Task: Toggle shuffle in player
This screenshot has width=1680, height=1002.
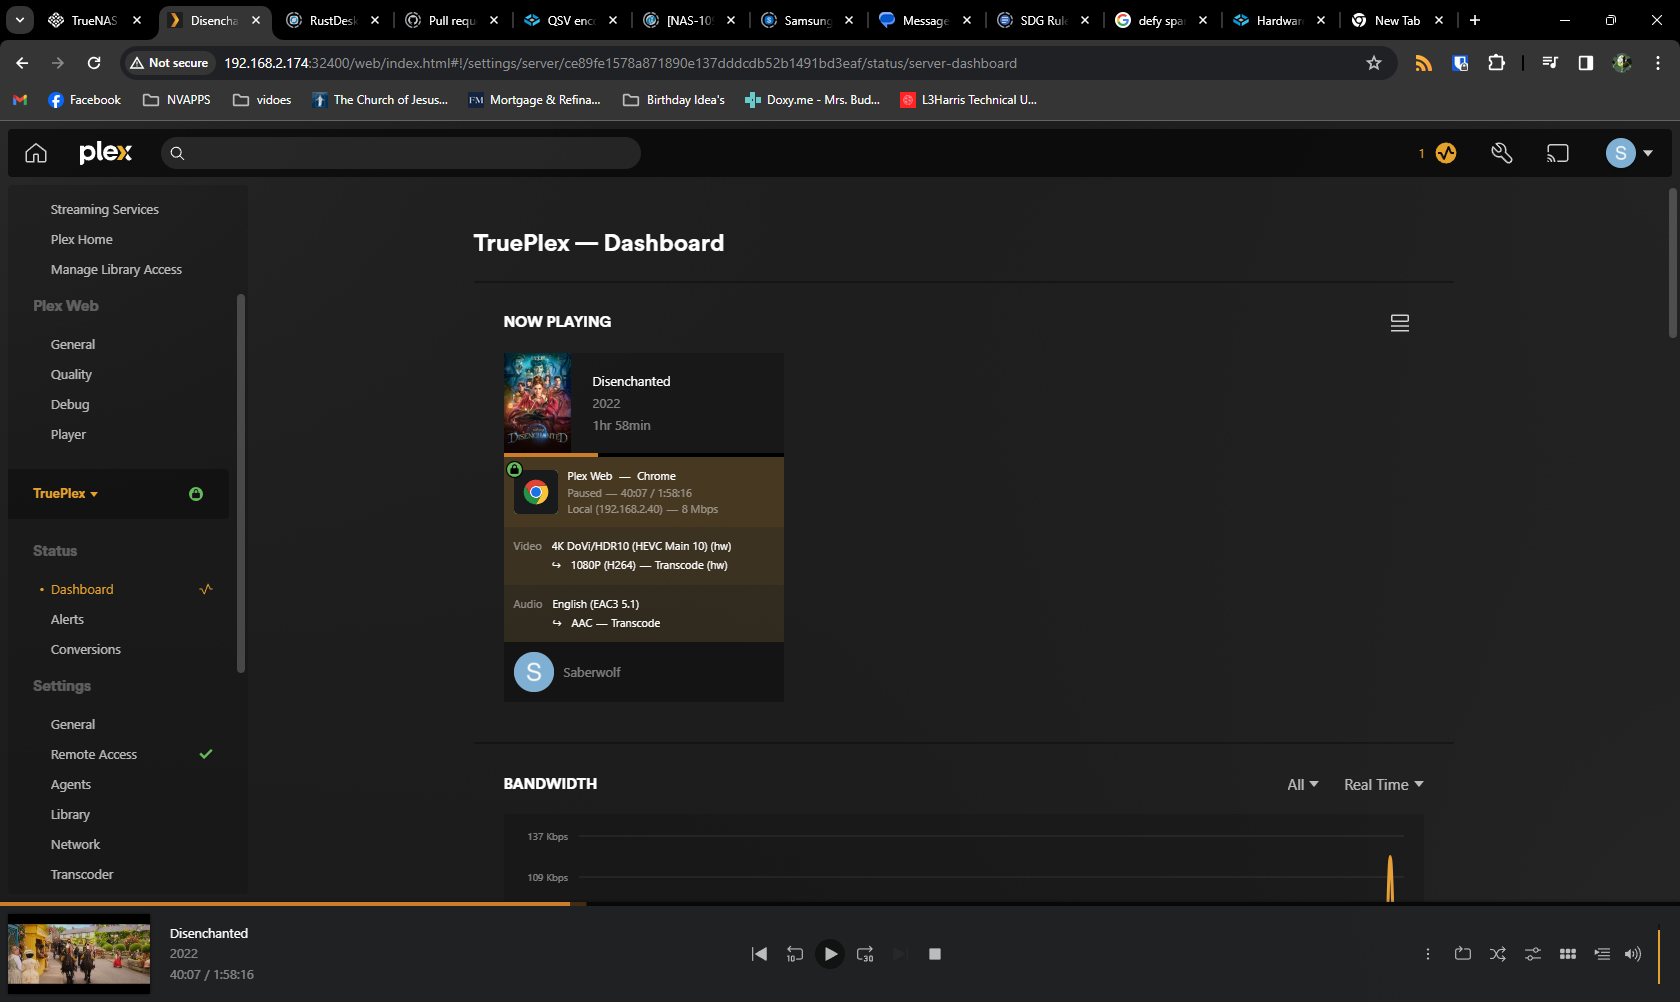Action: (1497, 954)
